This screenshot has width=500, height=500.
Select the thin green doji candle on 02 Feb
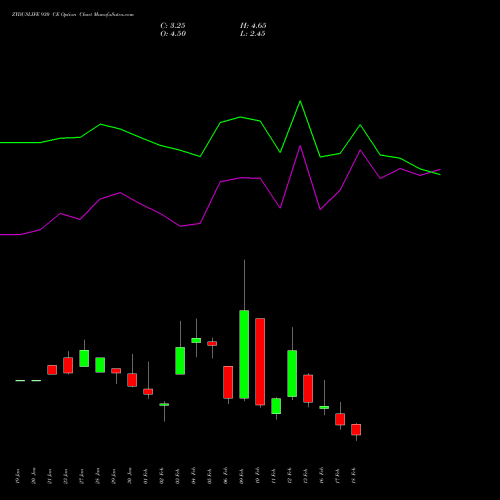coord(164,405)
